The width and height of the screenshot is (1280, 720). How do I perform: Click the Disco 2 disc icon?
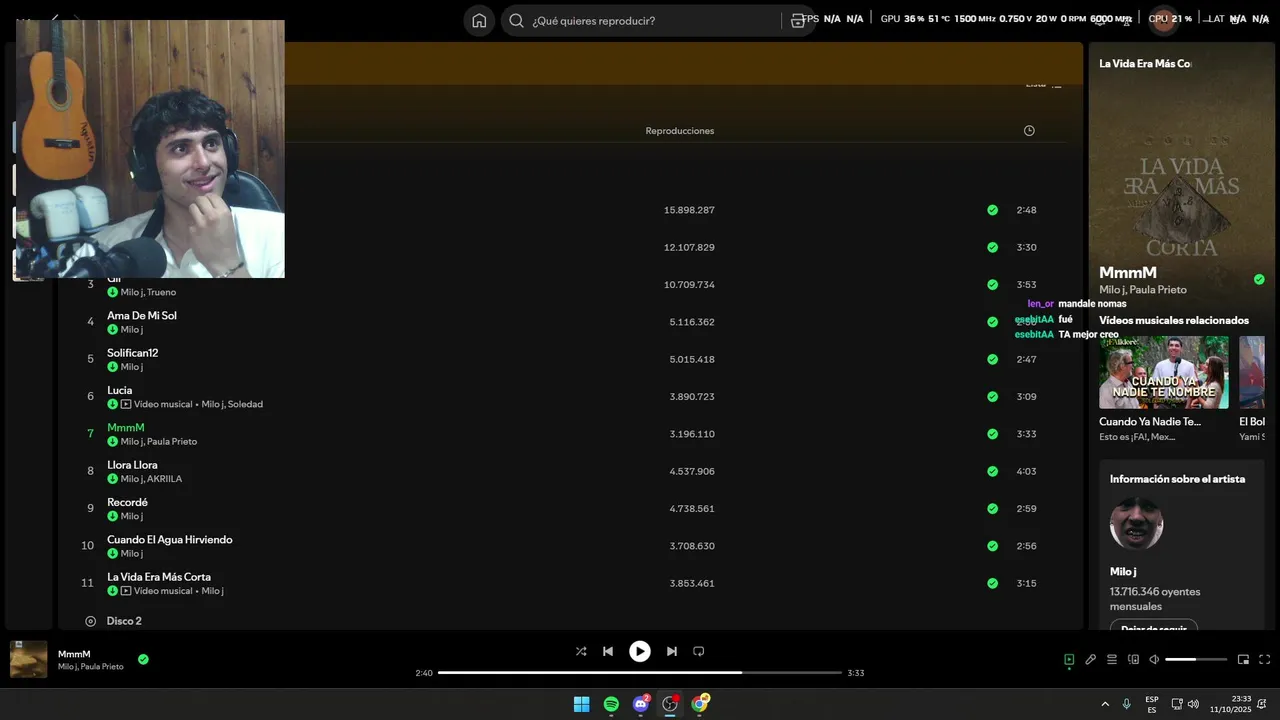90,621
